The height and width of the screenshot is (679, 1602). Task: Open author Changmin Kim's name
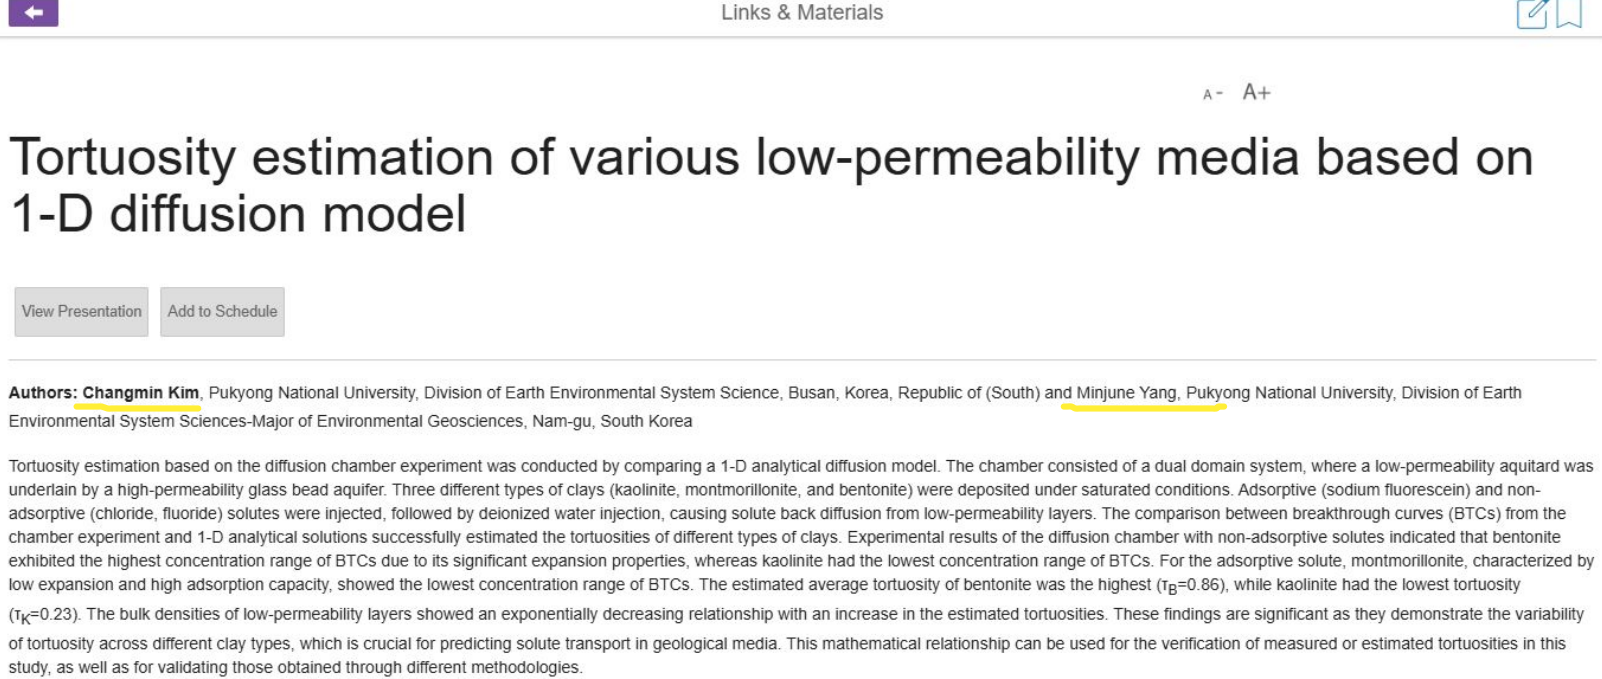pos(141,393)
